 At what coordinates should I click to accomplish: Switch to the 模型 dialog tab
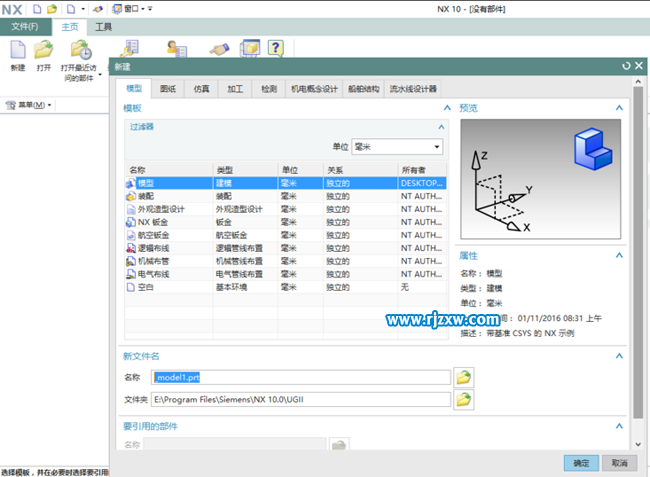pyautogui.click(x=134, y=88)
